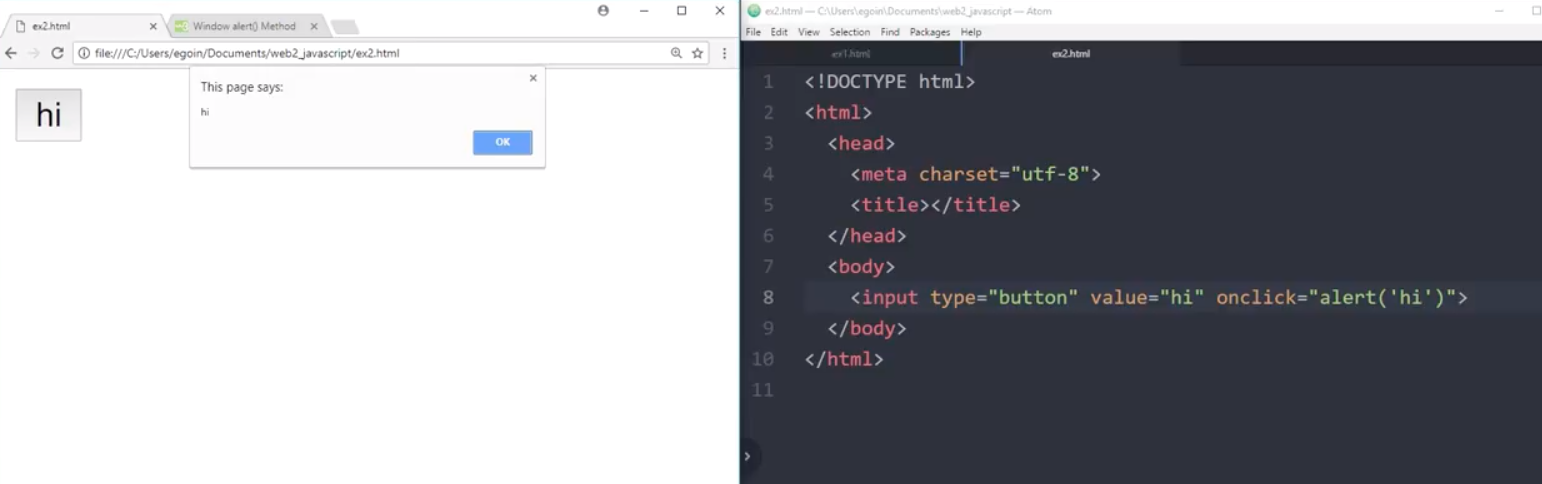Go back in Chrome browser
Screen dimensions: 1542x484
[x=11, y=53]
